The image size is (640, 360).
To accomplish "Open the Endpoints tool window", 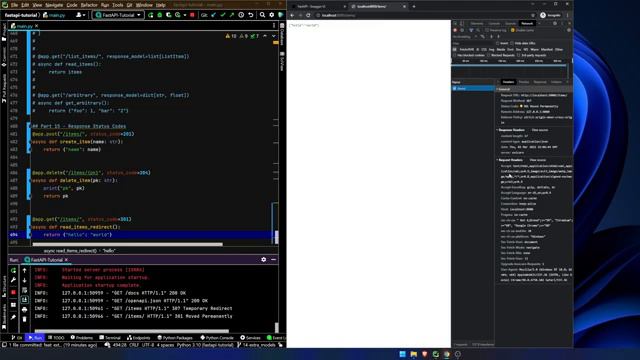I will 139,338.
